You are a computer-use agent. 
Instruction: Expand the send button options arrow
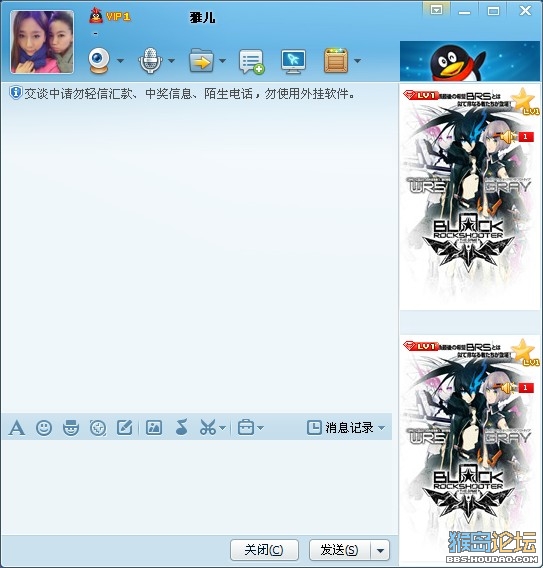[380, 550]
